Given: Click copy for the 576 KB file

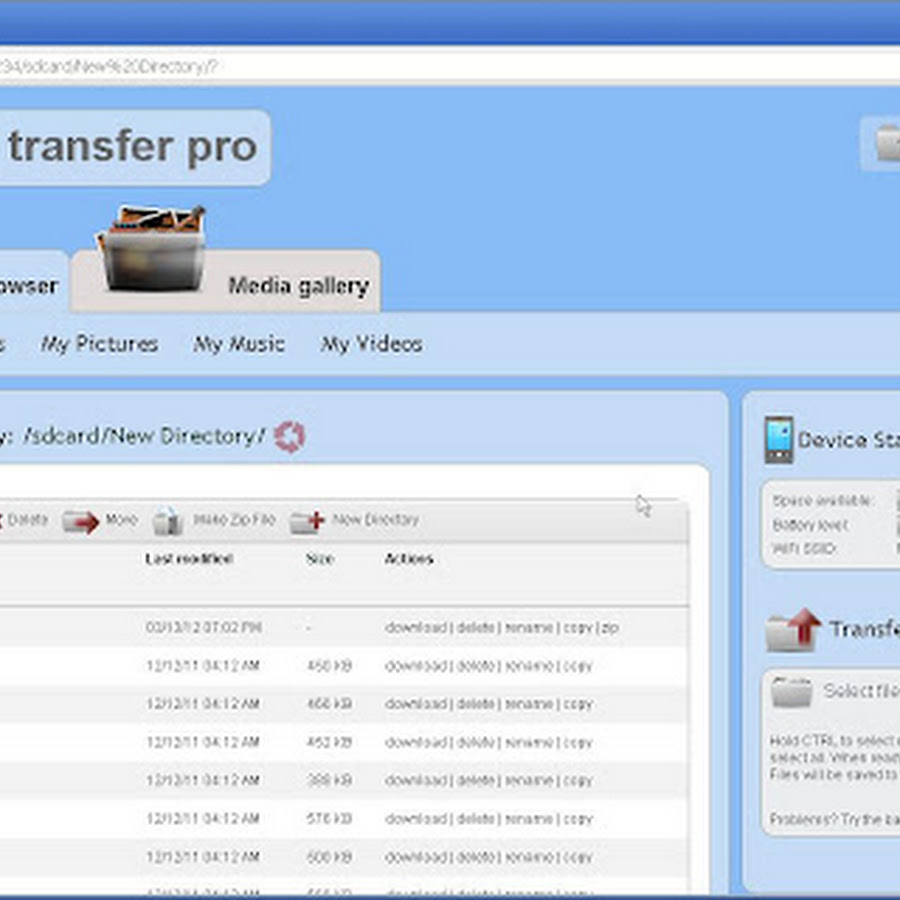Looking at the screenshot, I should [577, 819].
